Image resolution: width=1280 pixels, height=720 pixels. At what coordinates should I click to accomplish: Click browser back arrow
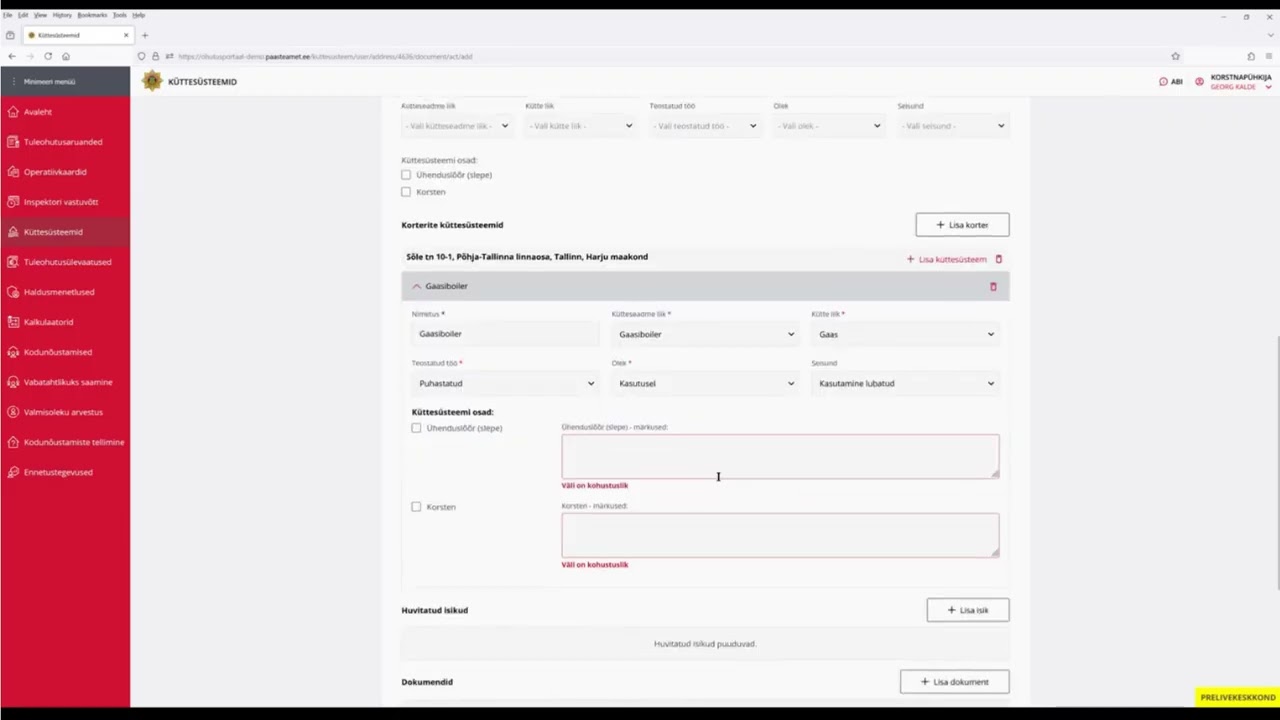pyautogui.click(x=12, y=56)
